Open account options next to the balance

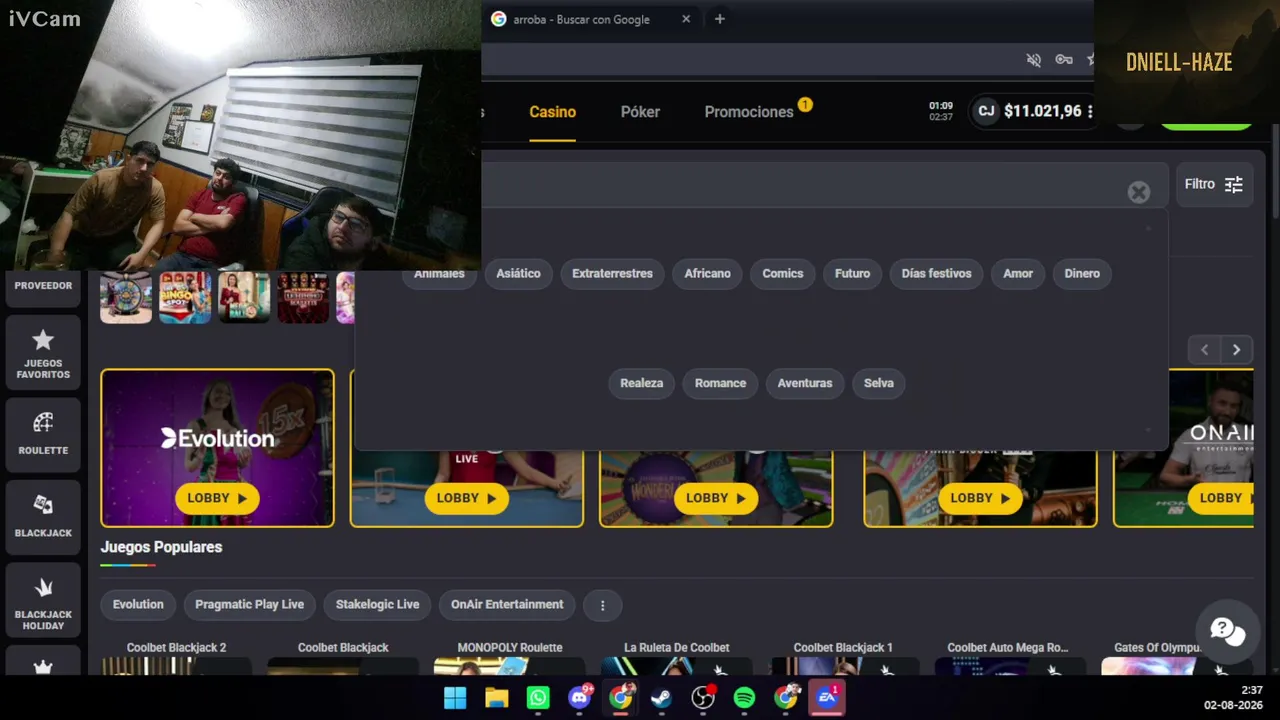click(1090, 111)
